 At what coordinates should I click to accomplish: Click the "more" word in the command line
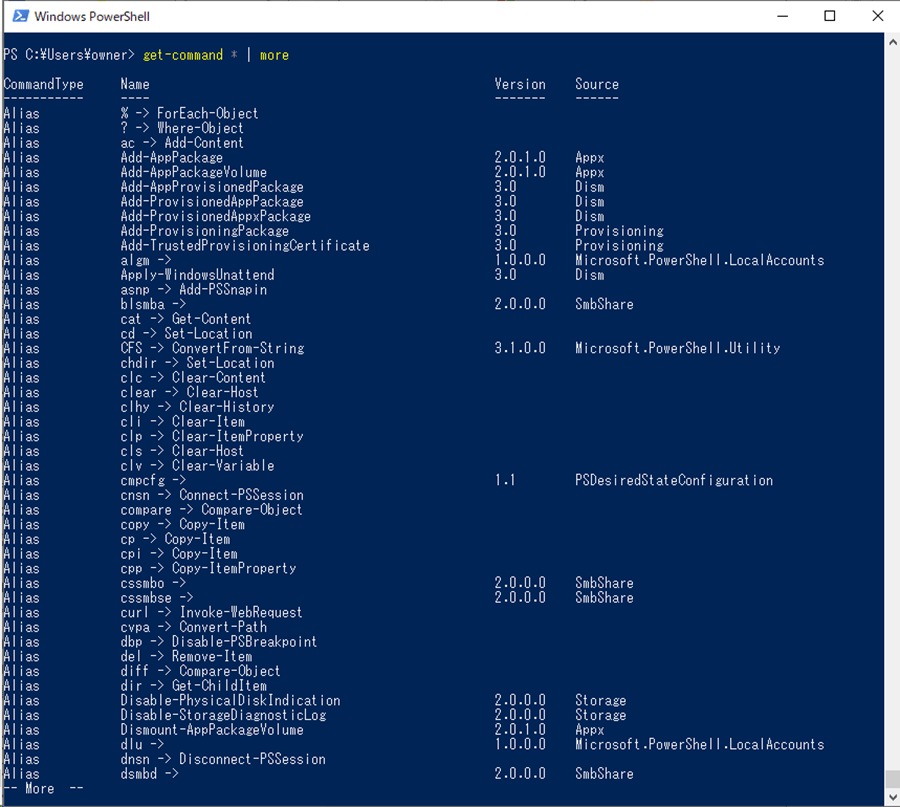click(274, 55)
